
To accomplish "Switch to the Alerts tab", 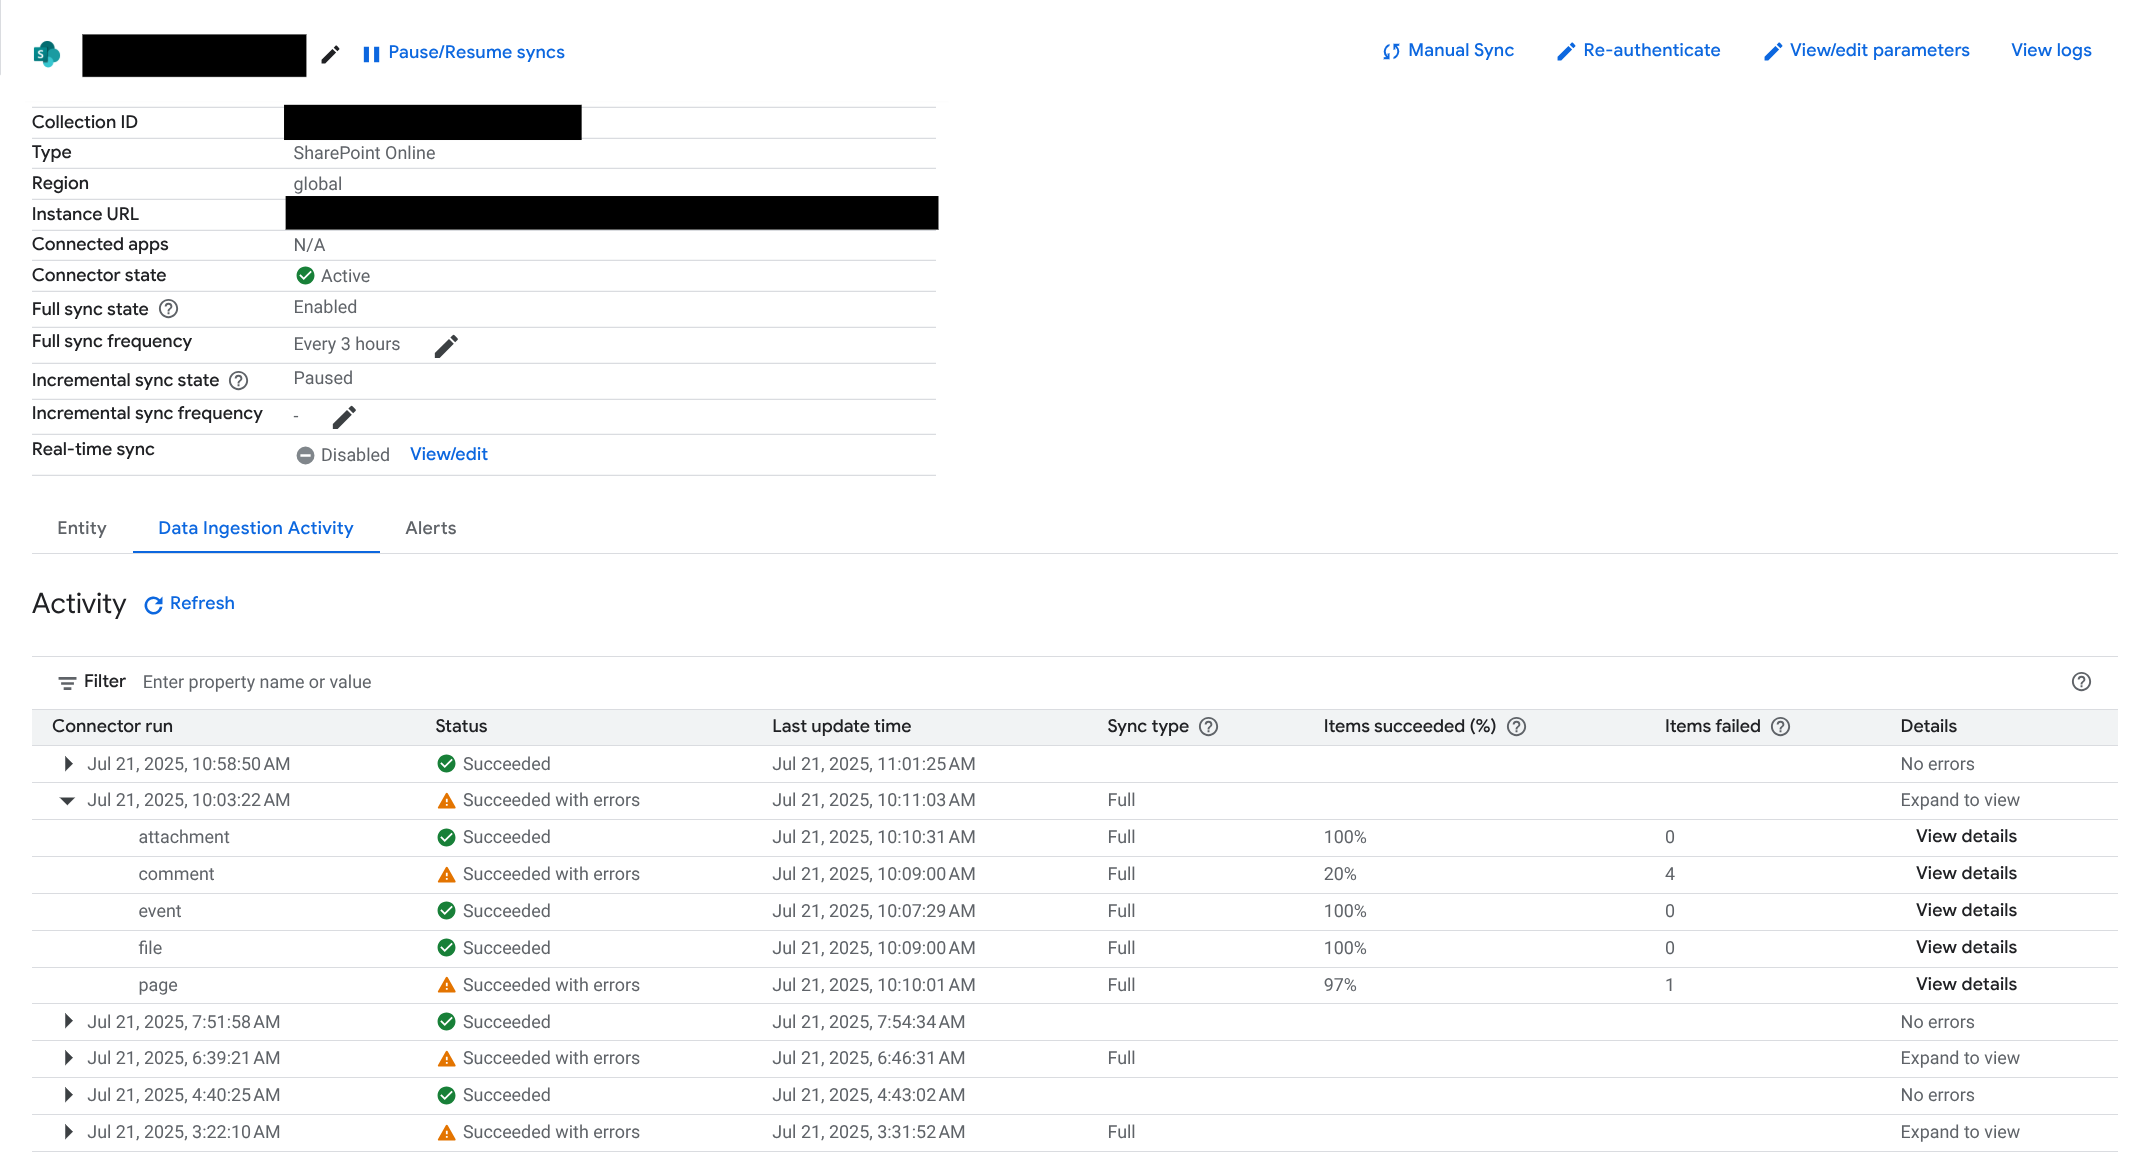I will [430, 528].
